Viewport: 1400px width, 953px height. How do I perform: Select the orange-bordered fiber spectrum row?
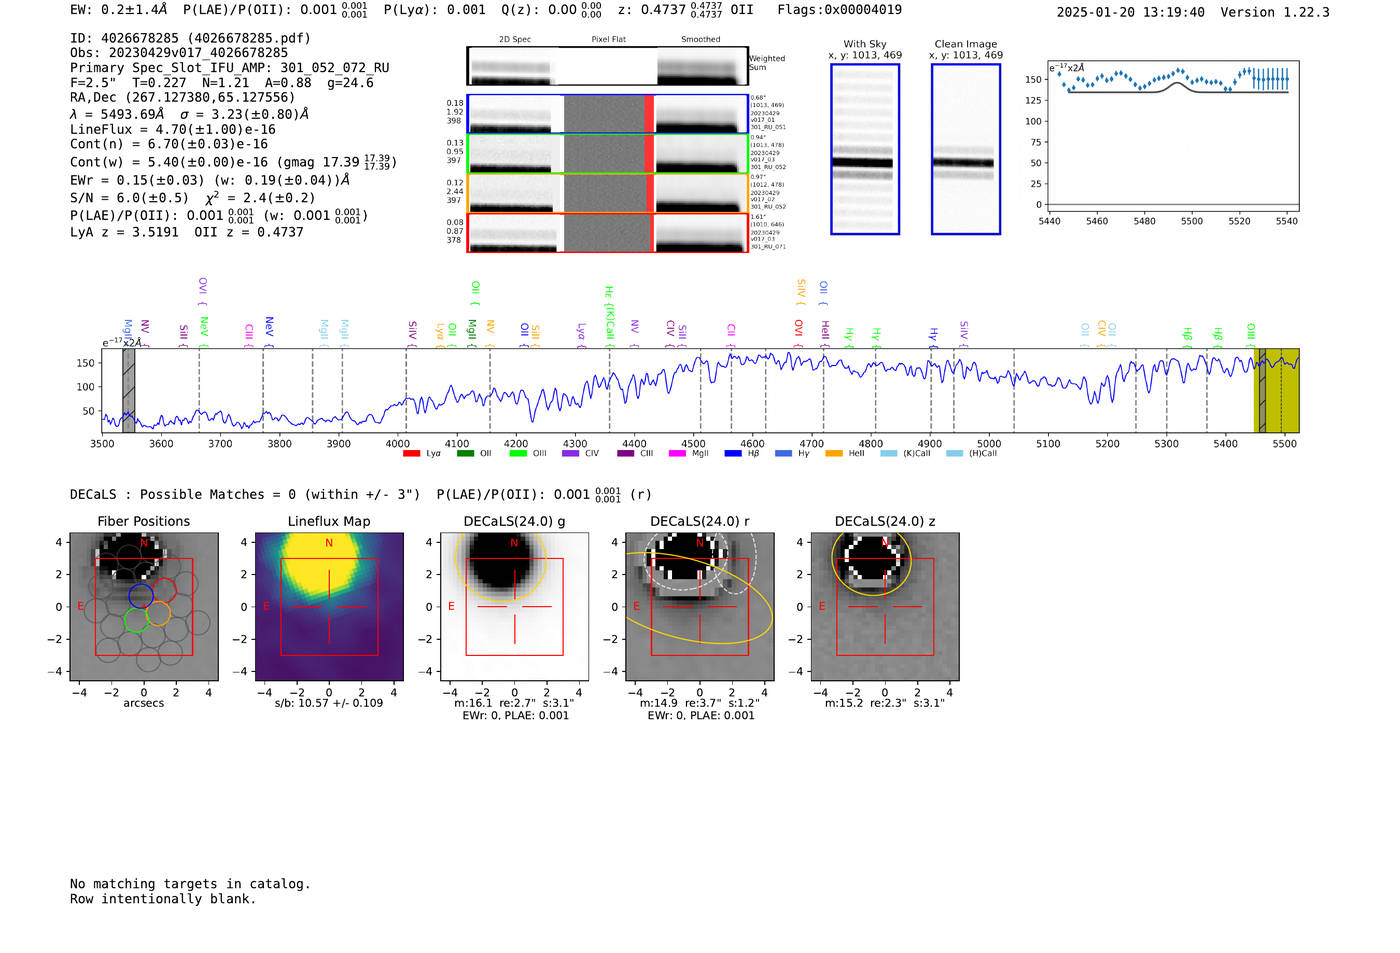pos(608,193)
